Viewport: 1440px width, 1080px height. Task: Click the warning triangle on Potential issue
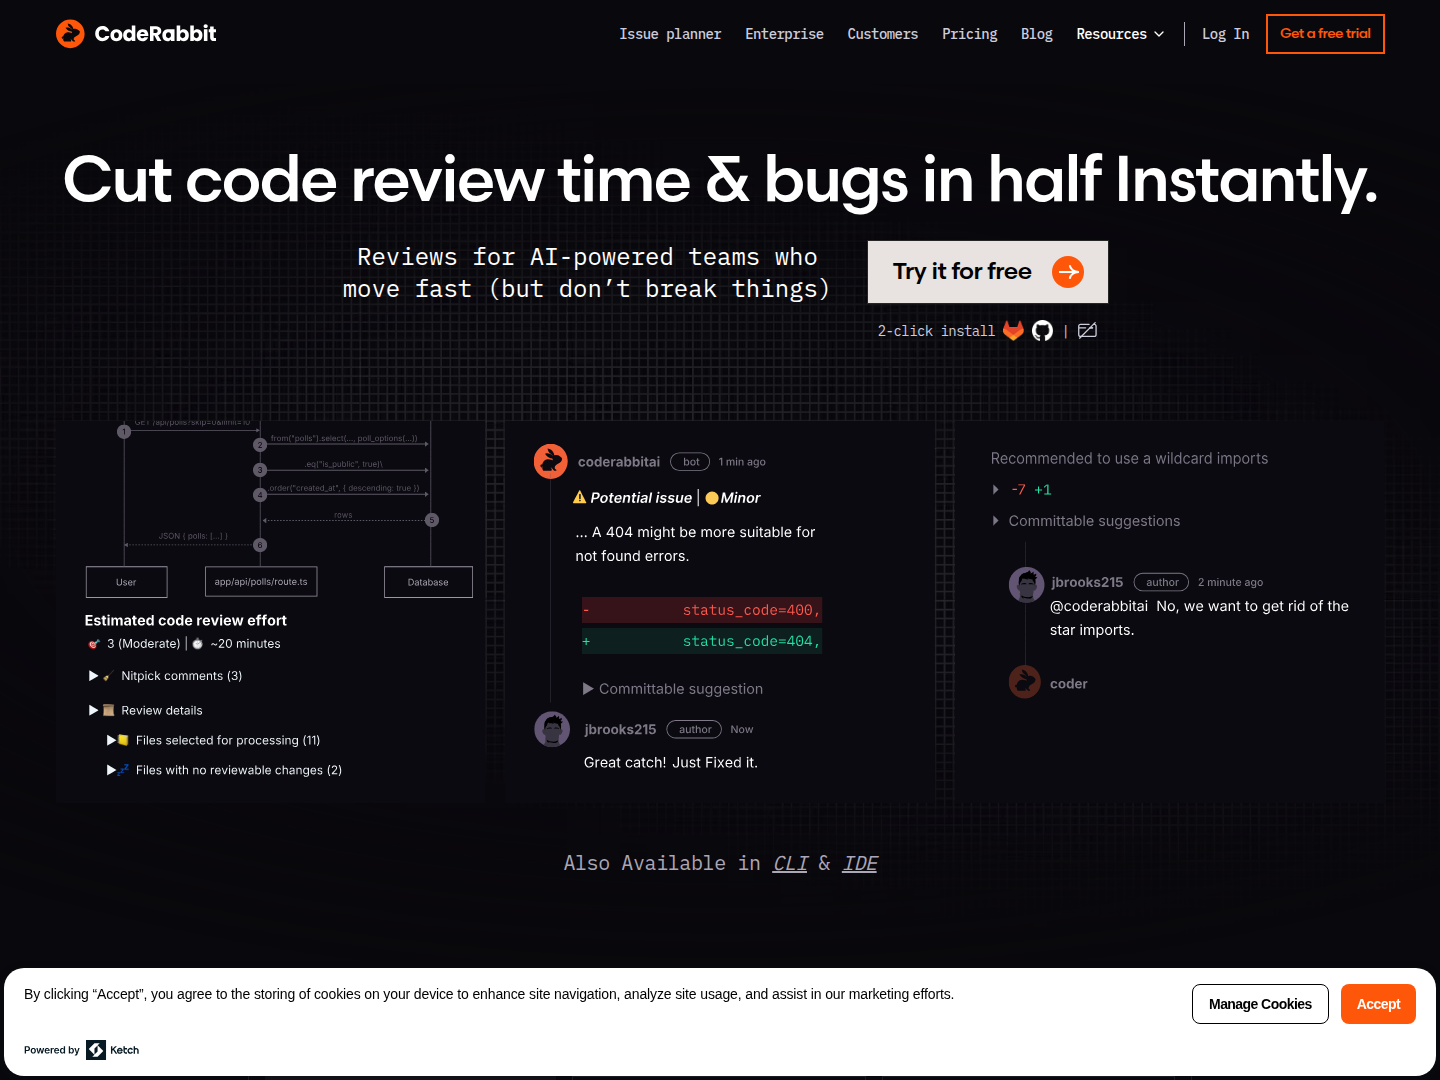(x=578, y=497)
